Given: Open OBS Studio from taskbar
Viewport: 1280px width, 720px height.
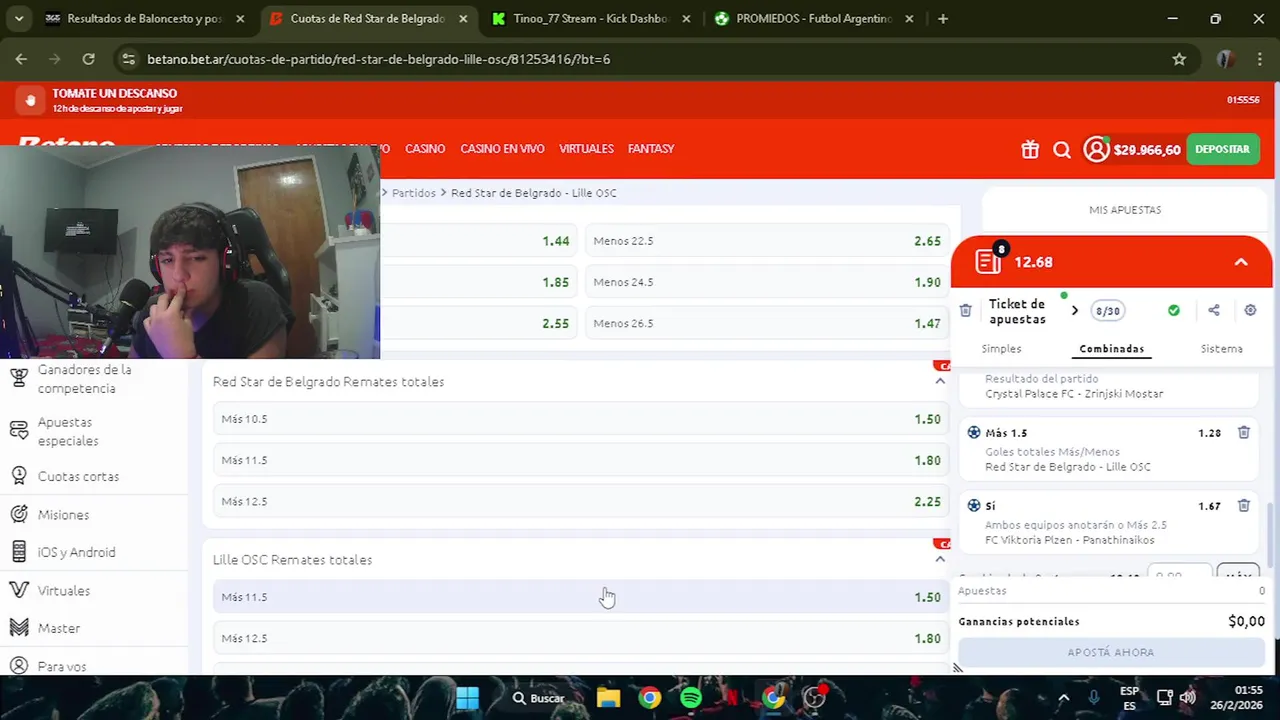Looking at the screenshot, I should 814,698.
